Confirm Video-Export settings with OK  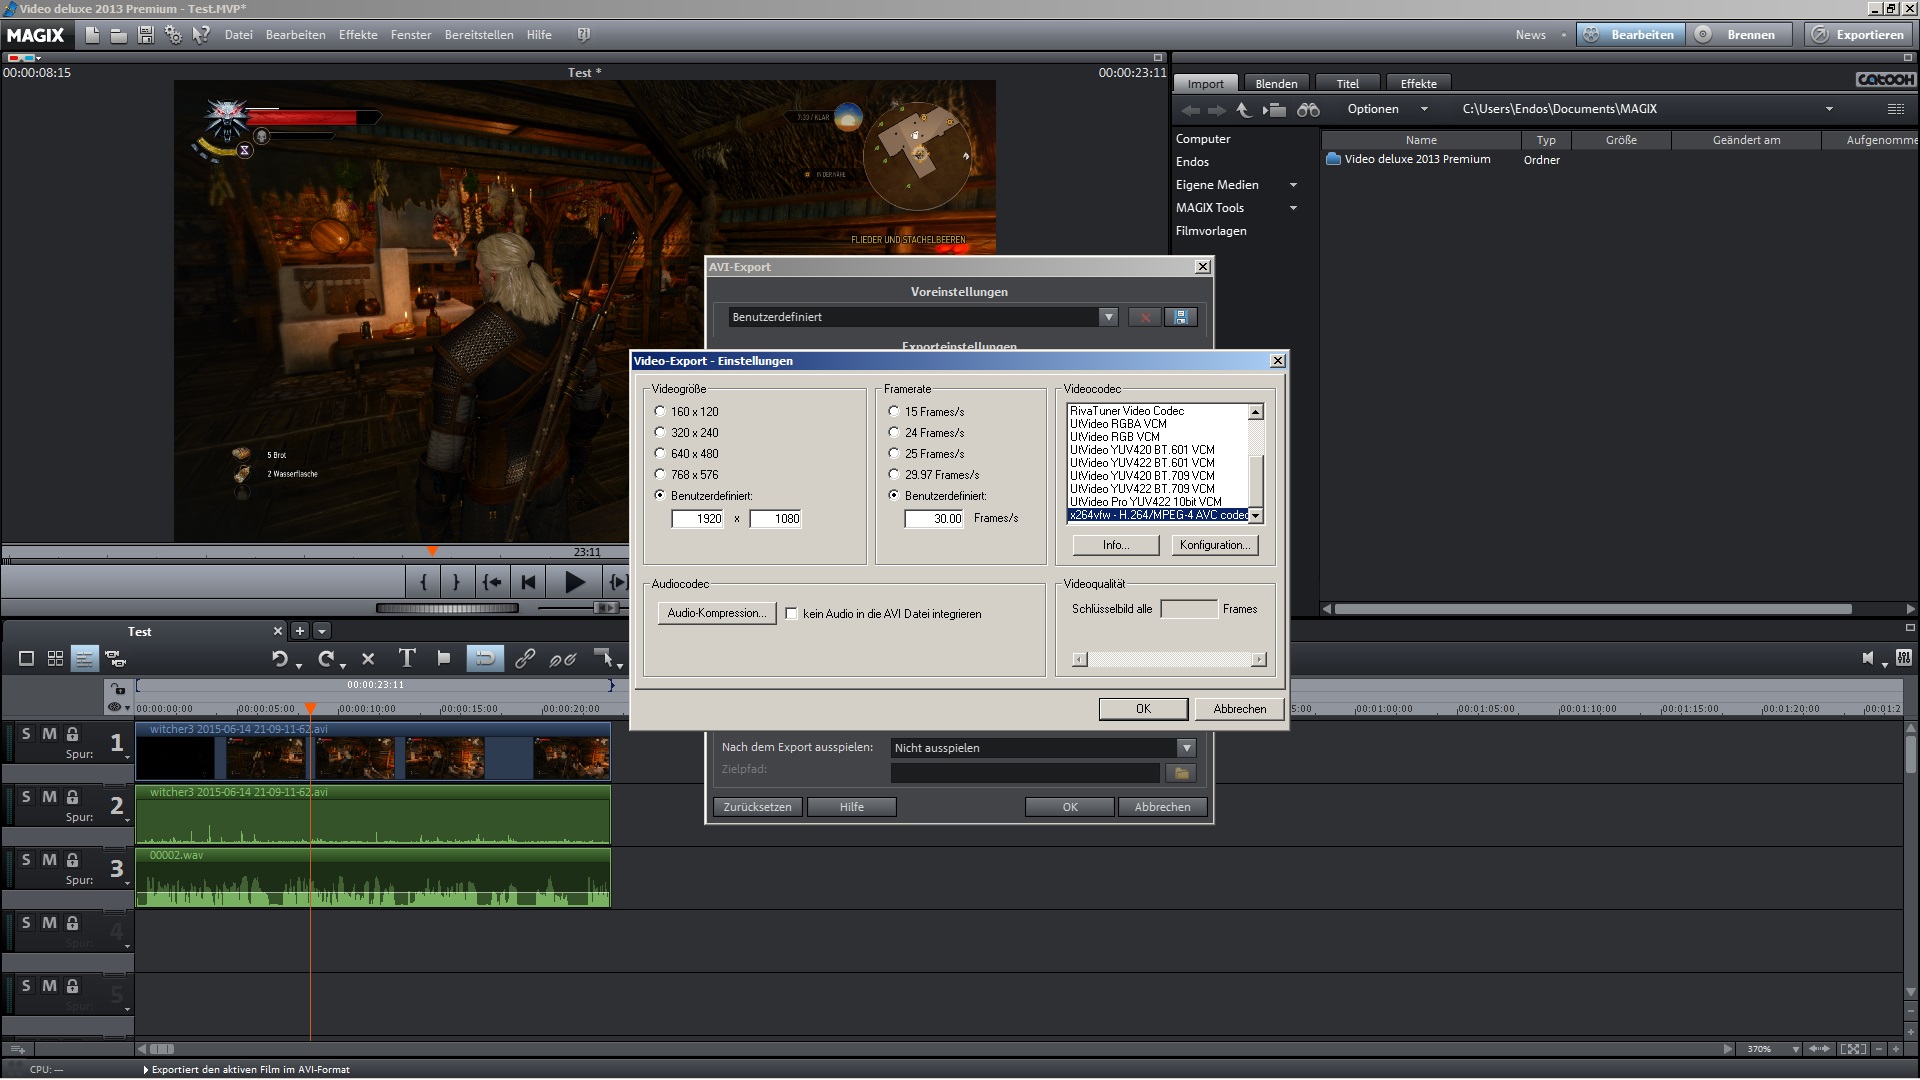point(1143,709)
